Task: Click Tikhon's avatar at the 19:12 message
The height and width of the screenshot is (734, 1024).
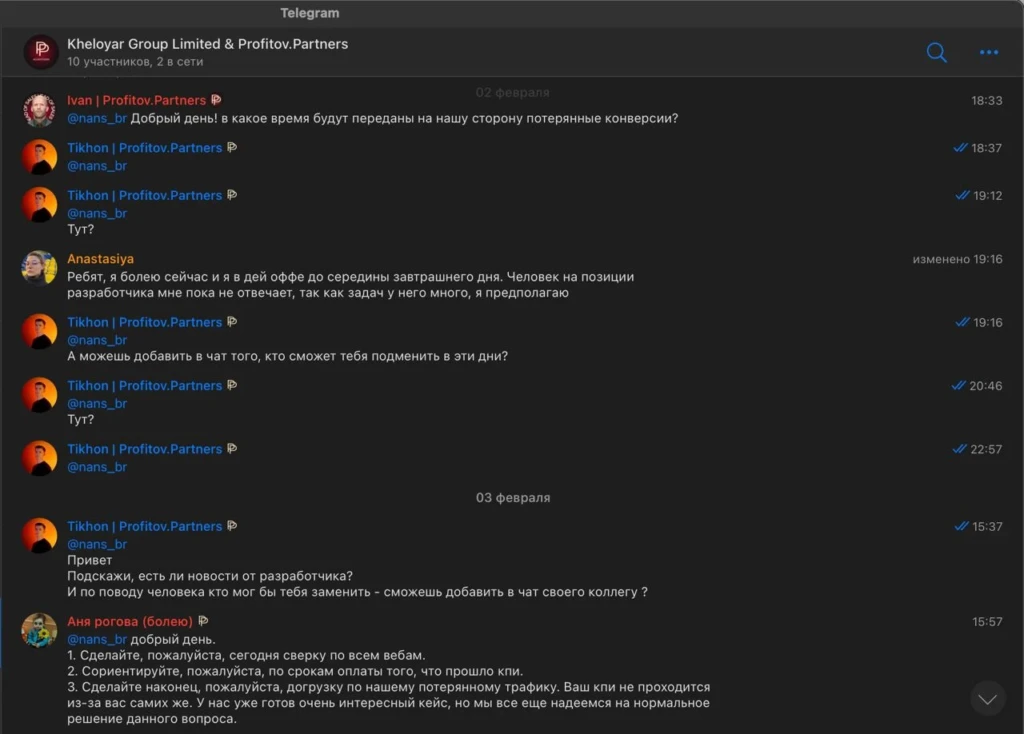Action: [40, 204]
